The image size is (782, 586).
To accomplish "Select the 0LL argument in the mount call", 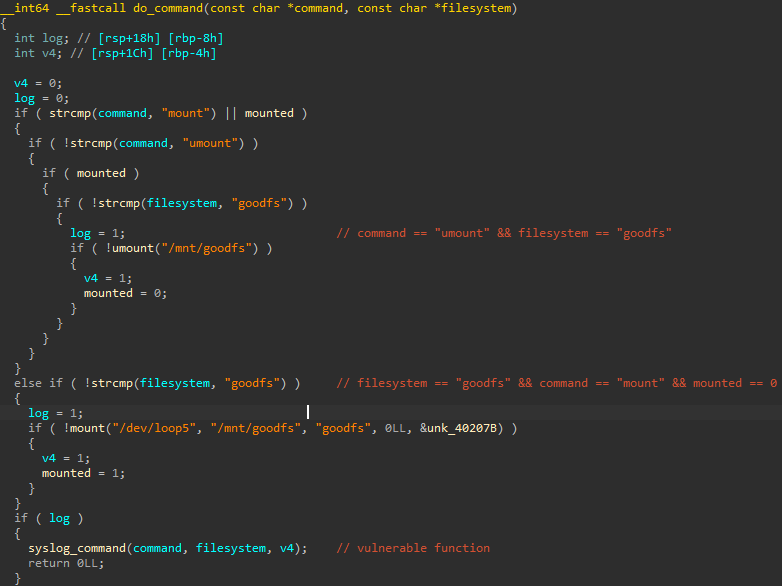I will point(395,428).
